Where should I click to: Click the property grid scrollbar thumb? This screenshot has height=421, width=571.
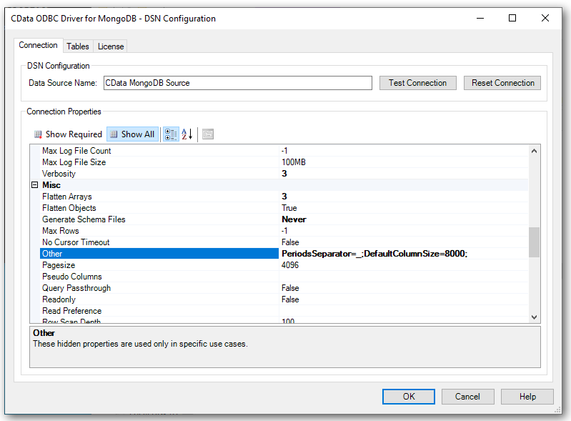coord(534,242)
